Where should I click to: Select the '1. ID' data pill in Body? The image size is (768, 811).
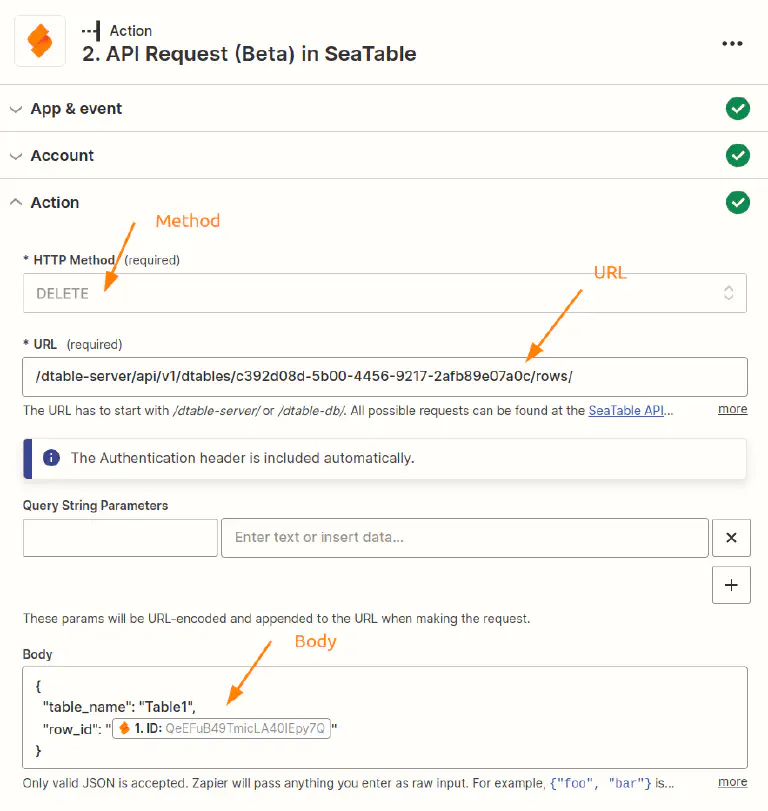[x=222, y=728]
